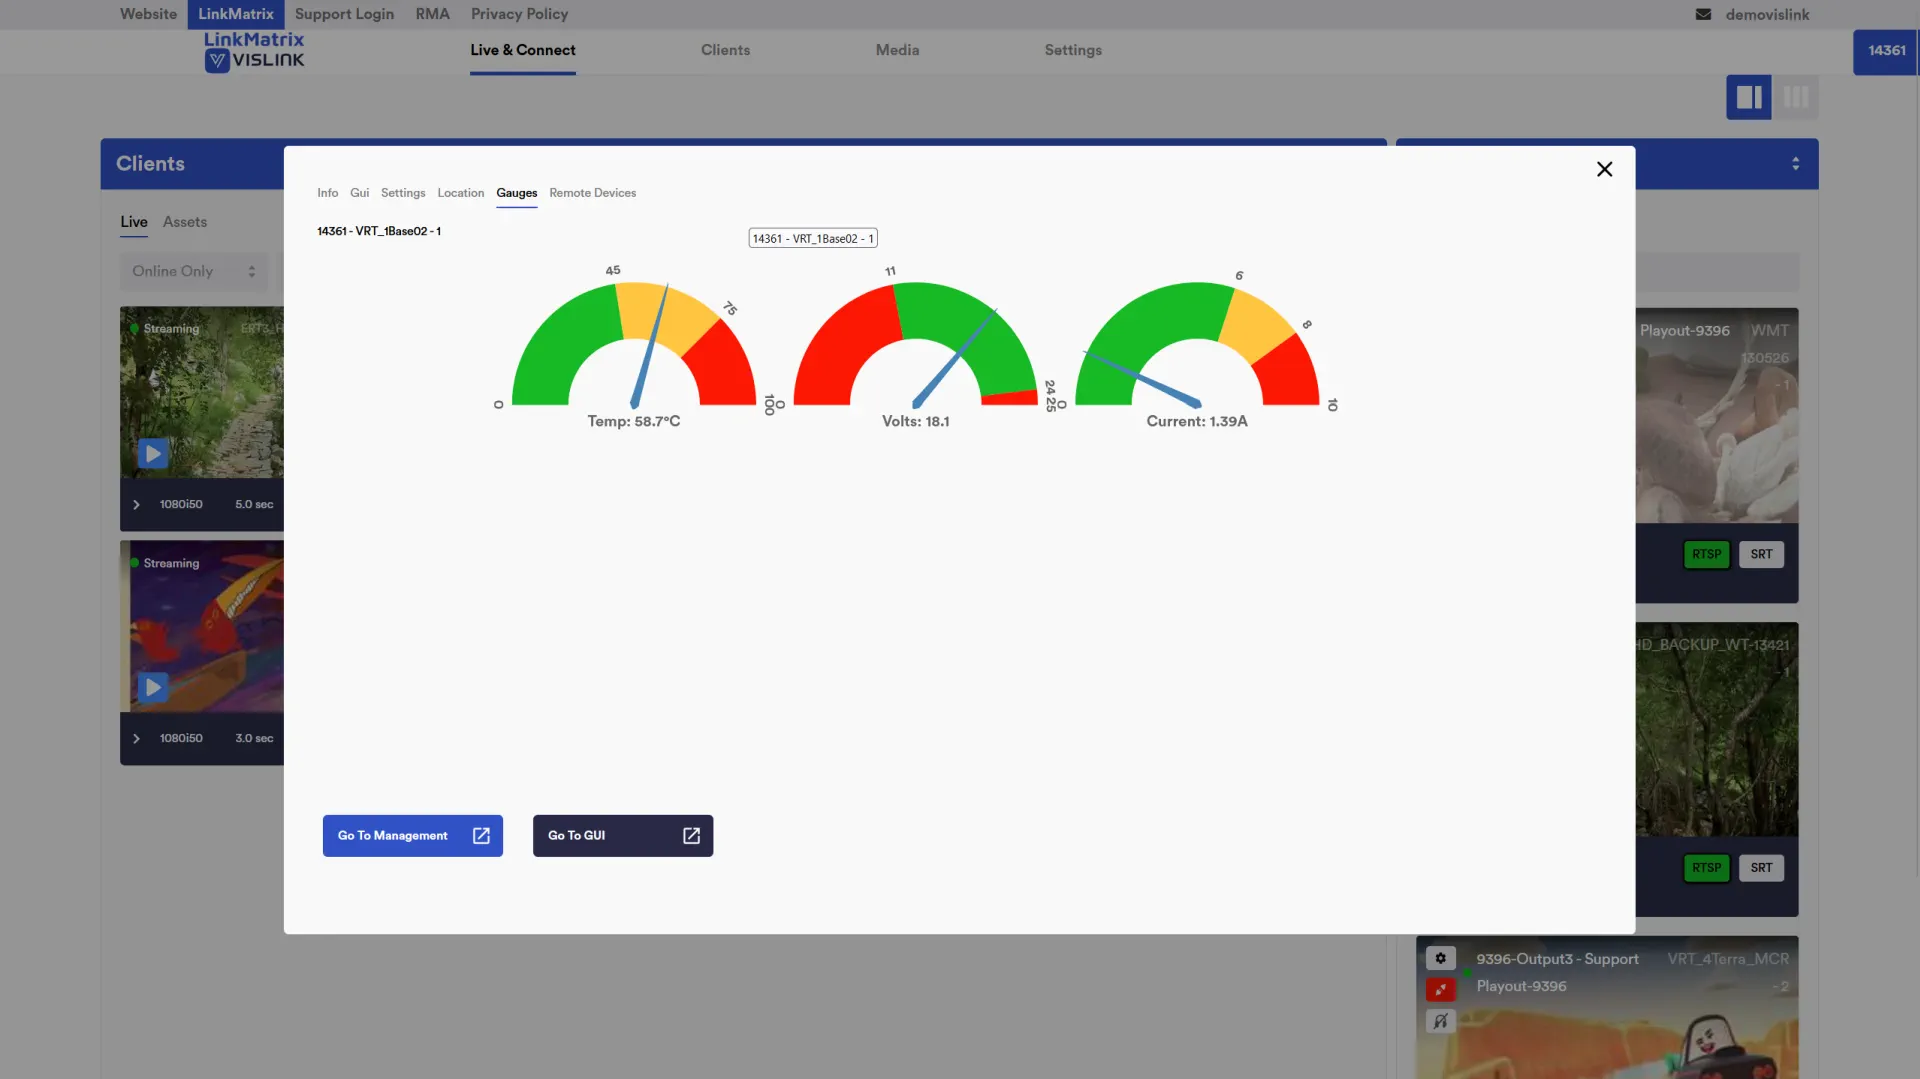Viewport: 1920px width, 1079px height.
Task: Click the Go To Management button
Action: (393, 835)
